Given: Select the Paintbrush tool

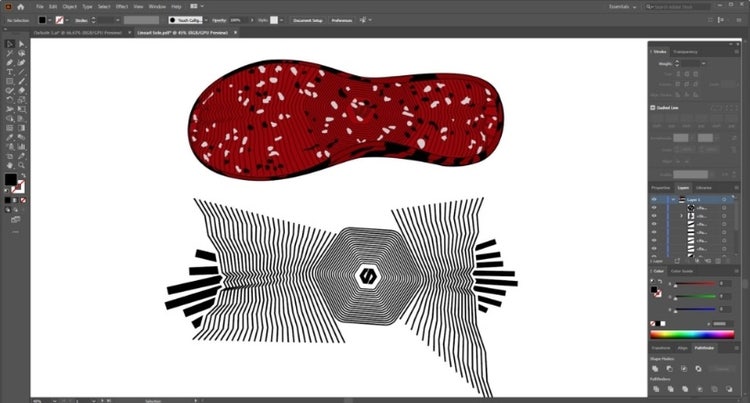Looking at the screenshot, I should coord(21,81).
